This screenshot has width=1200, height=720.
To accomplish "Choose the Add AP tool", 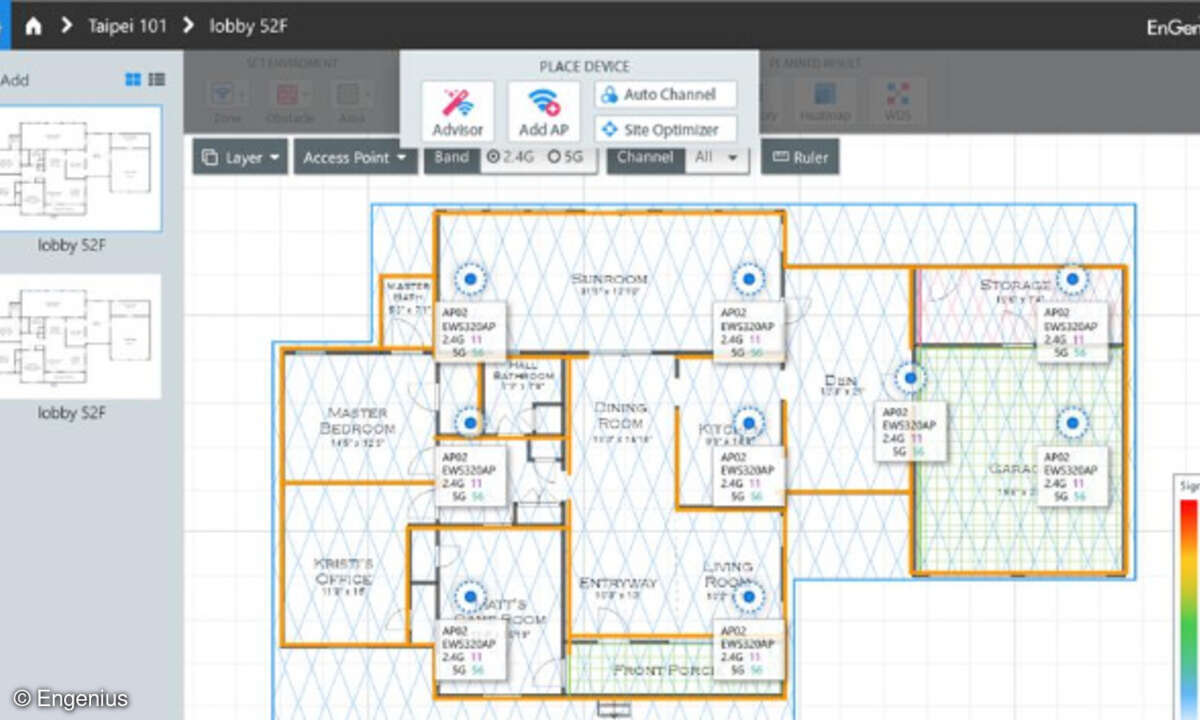I will [544, 112].
